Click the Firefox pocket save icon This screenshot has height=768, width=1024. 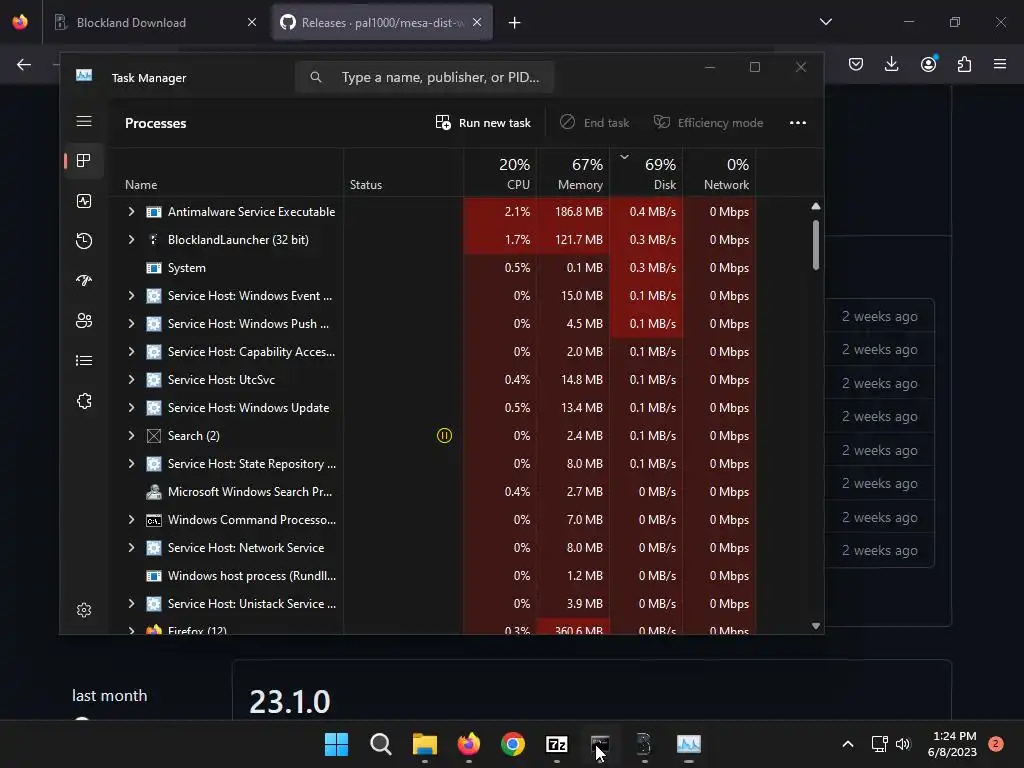[856, 64]
